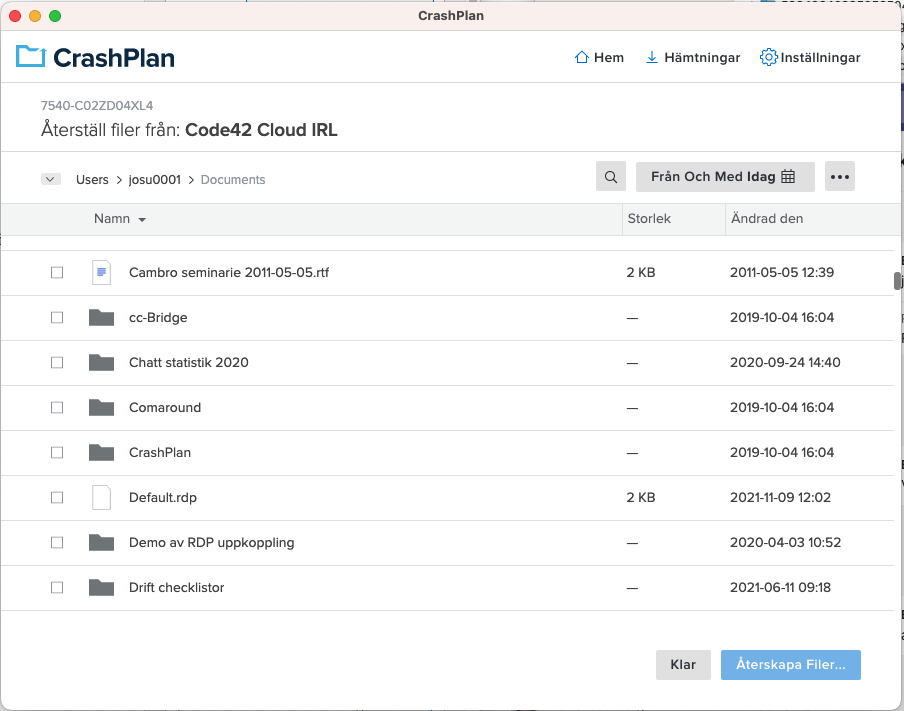Check the CrashPlan folder checkbox
The image size is (904, 711).
tap(57, 453)
